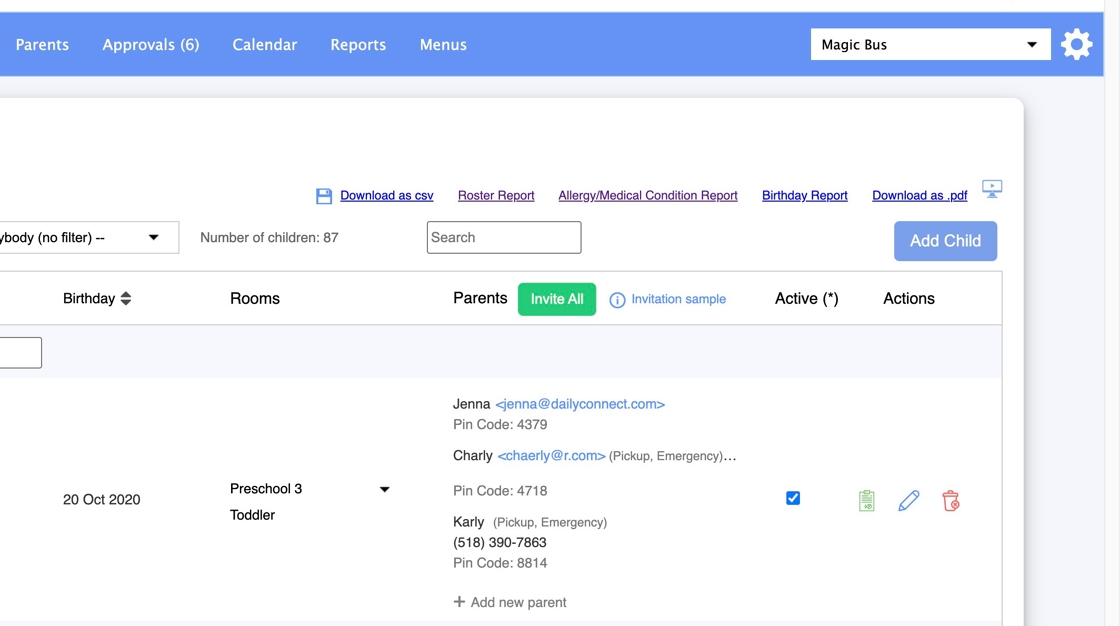This screenshot has height=626, width=1120.
Task: Click the floppy disk save icon
Action: 324,196
